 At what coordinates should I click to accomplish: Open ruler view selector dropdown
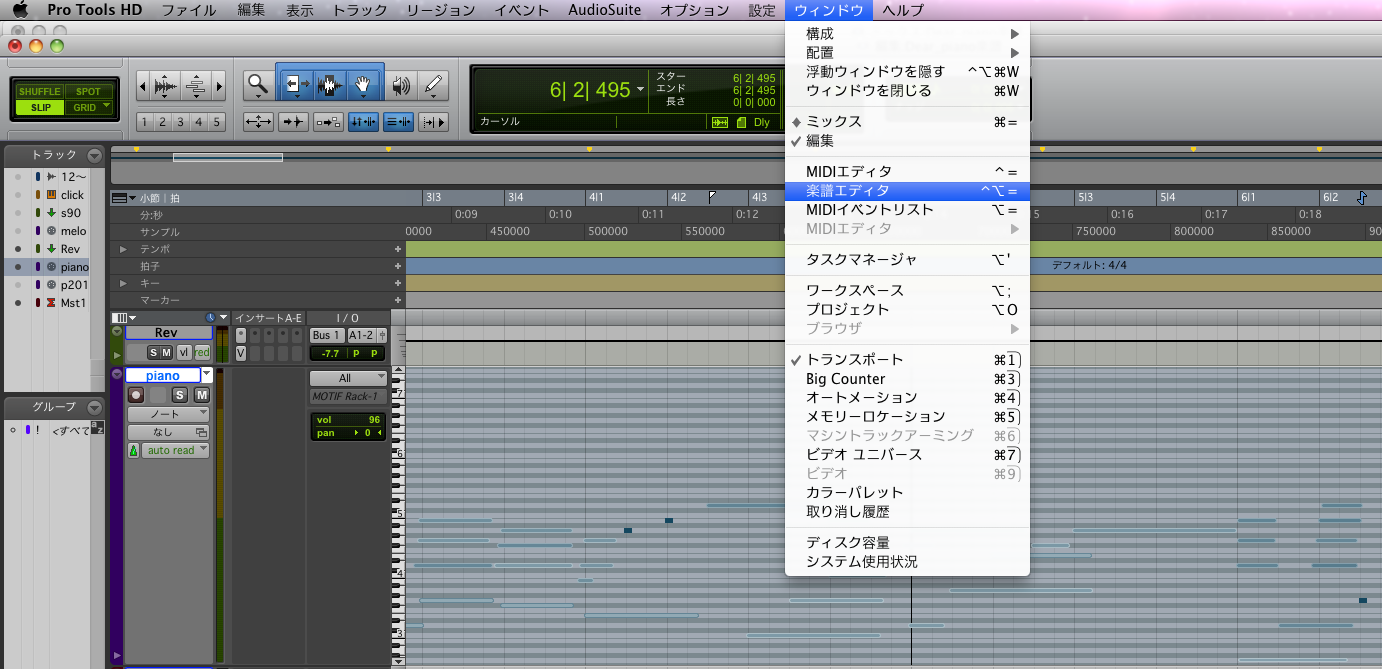124,198
